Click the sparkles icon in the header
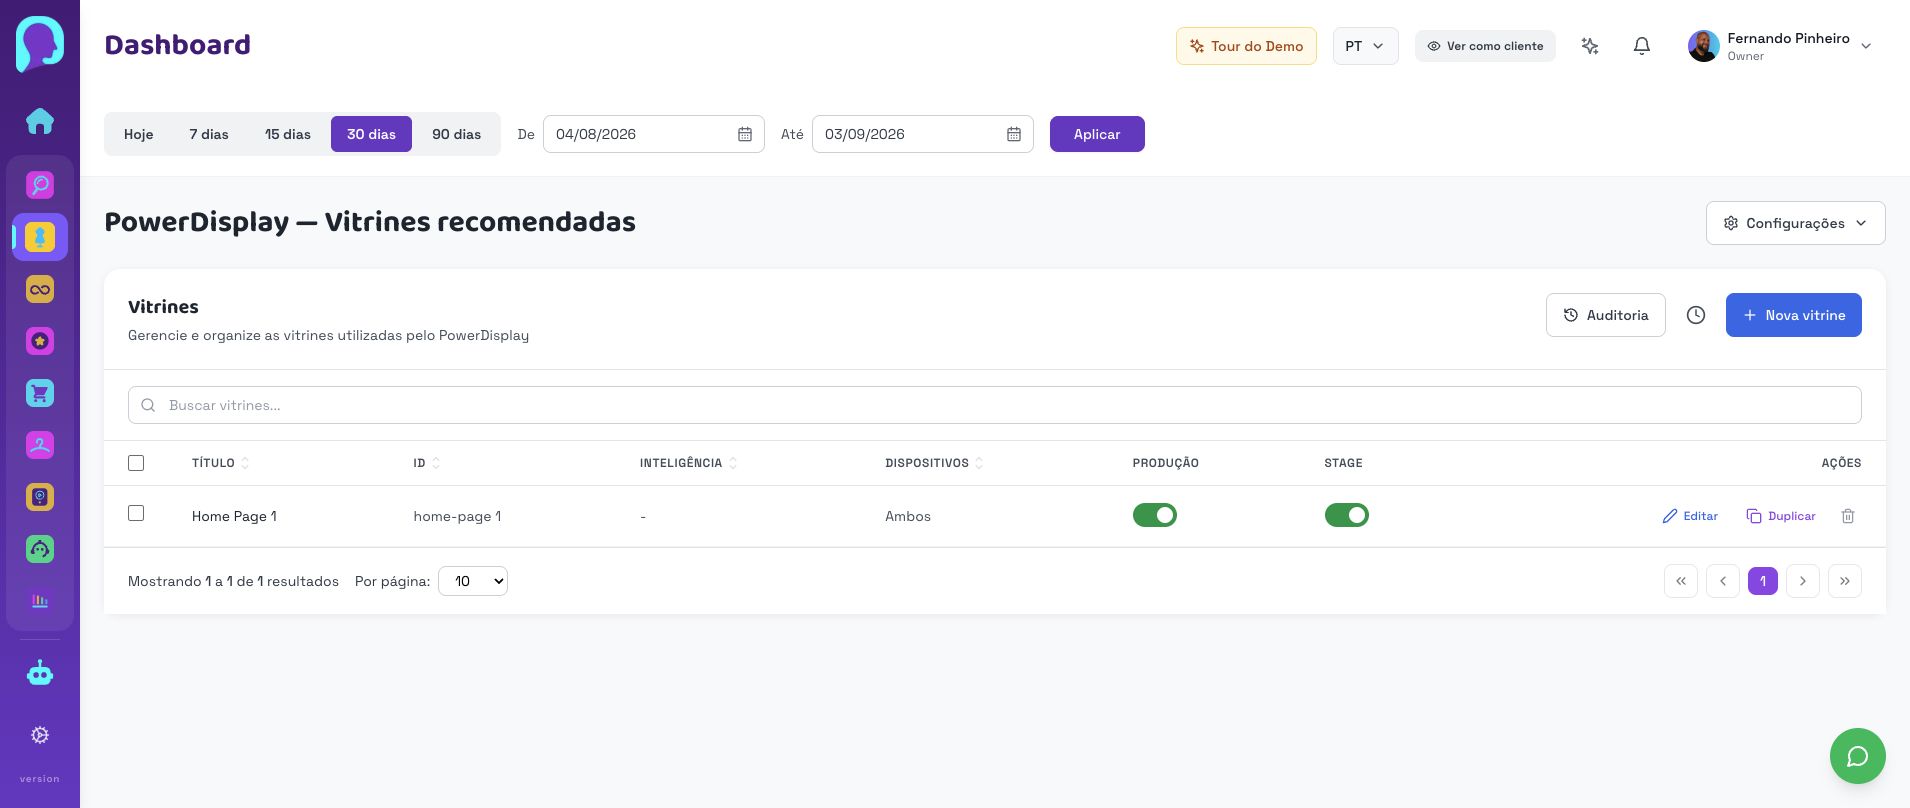1910x808 pixels. [1590, 46]
